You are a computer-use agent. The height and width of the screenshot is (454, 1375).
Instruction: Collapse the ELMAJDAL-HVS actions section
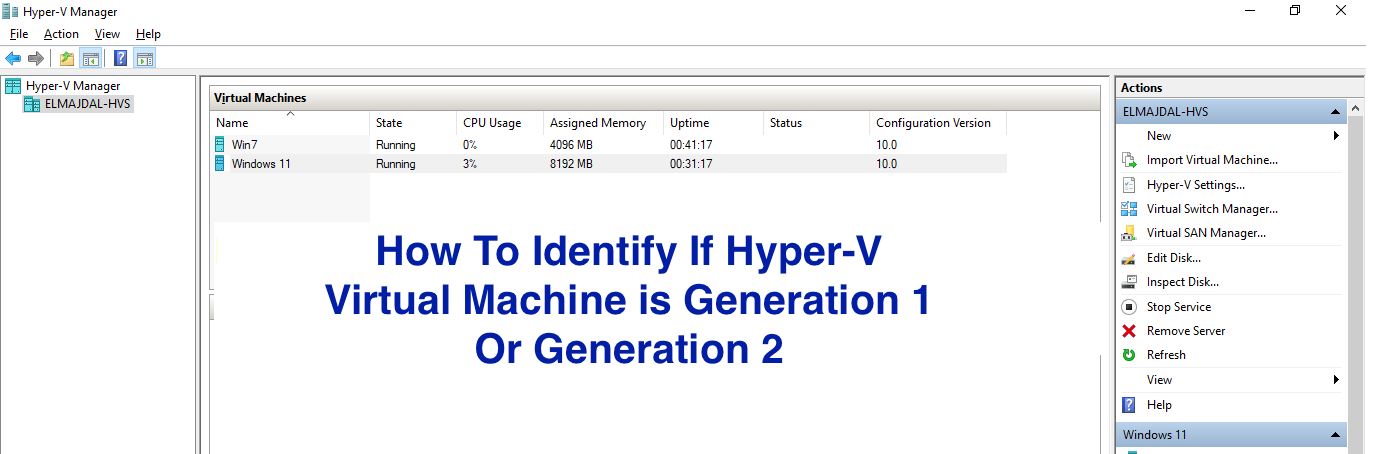click(1334, 112)
